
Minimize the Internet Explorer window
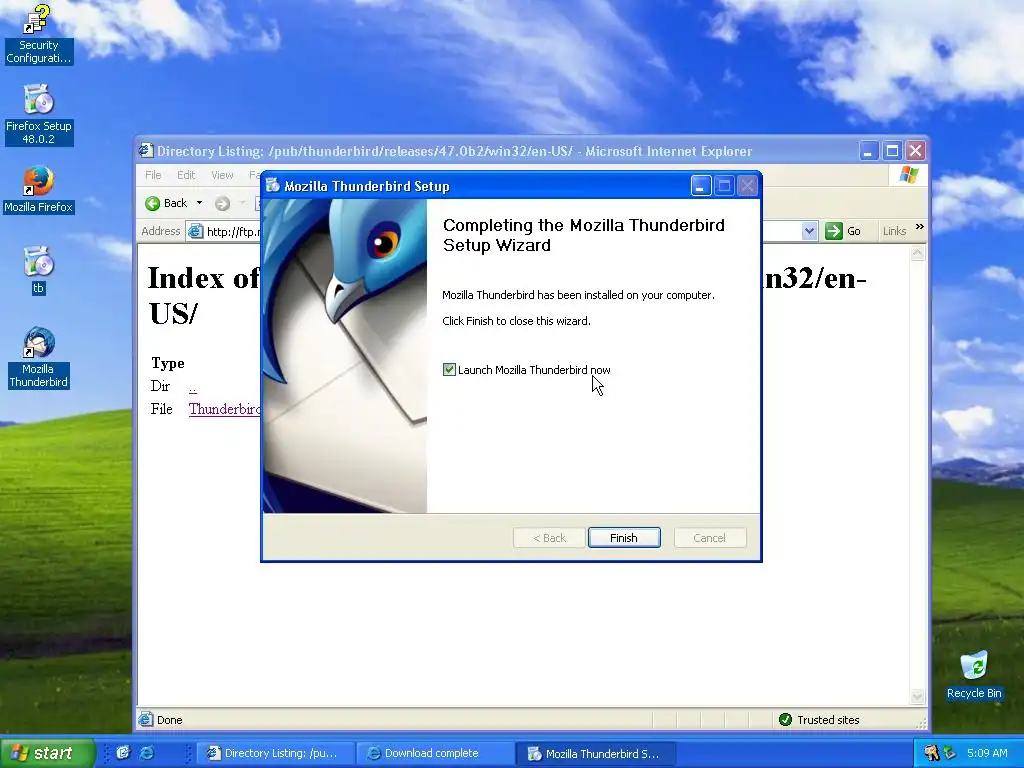pyautogui.click(x=868, y=151)
